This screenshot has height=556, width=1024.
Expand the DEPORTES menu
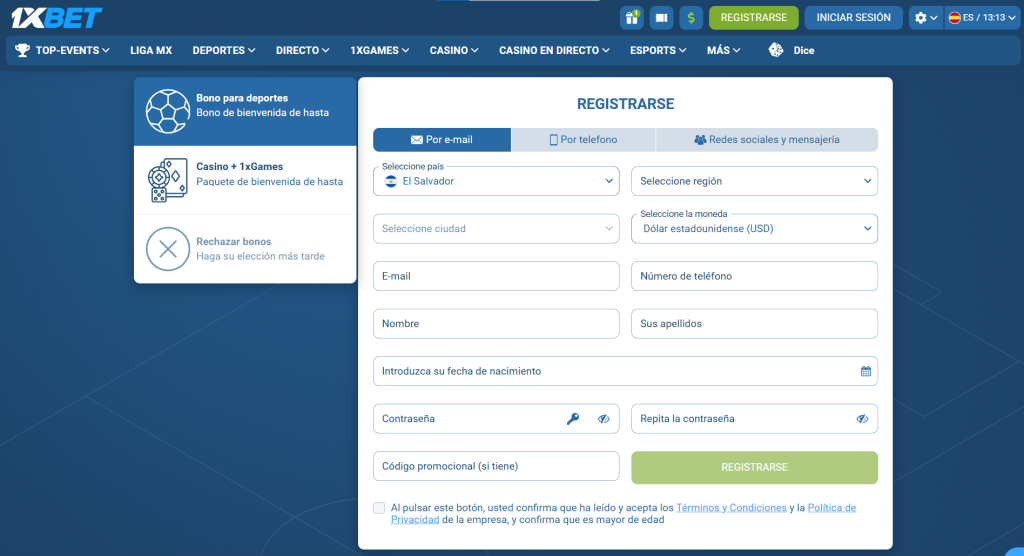click(x=223, y=50)
